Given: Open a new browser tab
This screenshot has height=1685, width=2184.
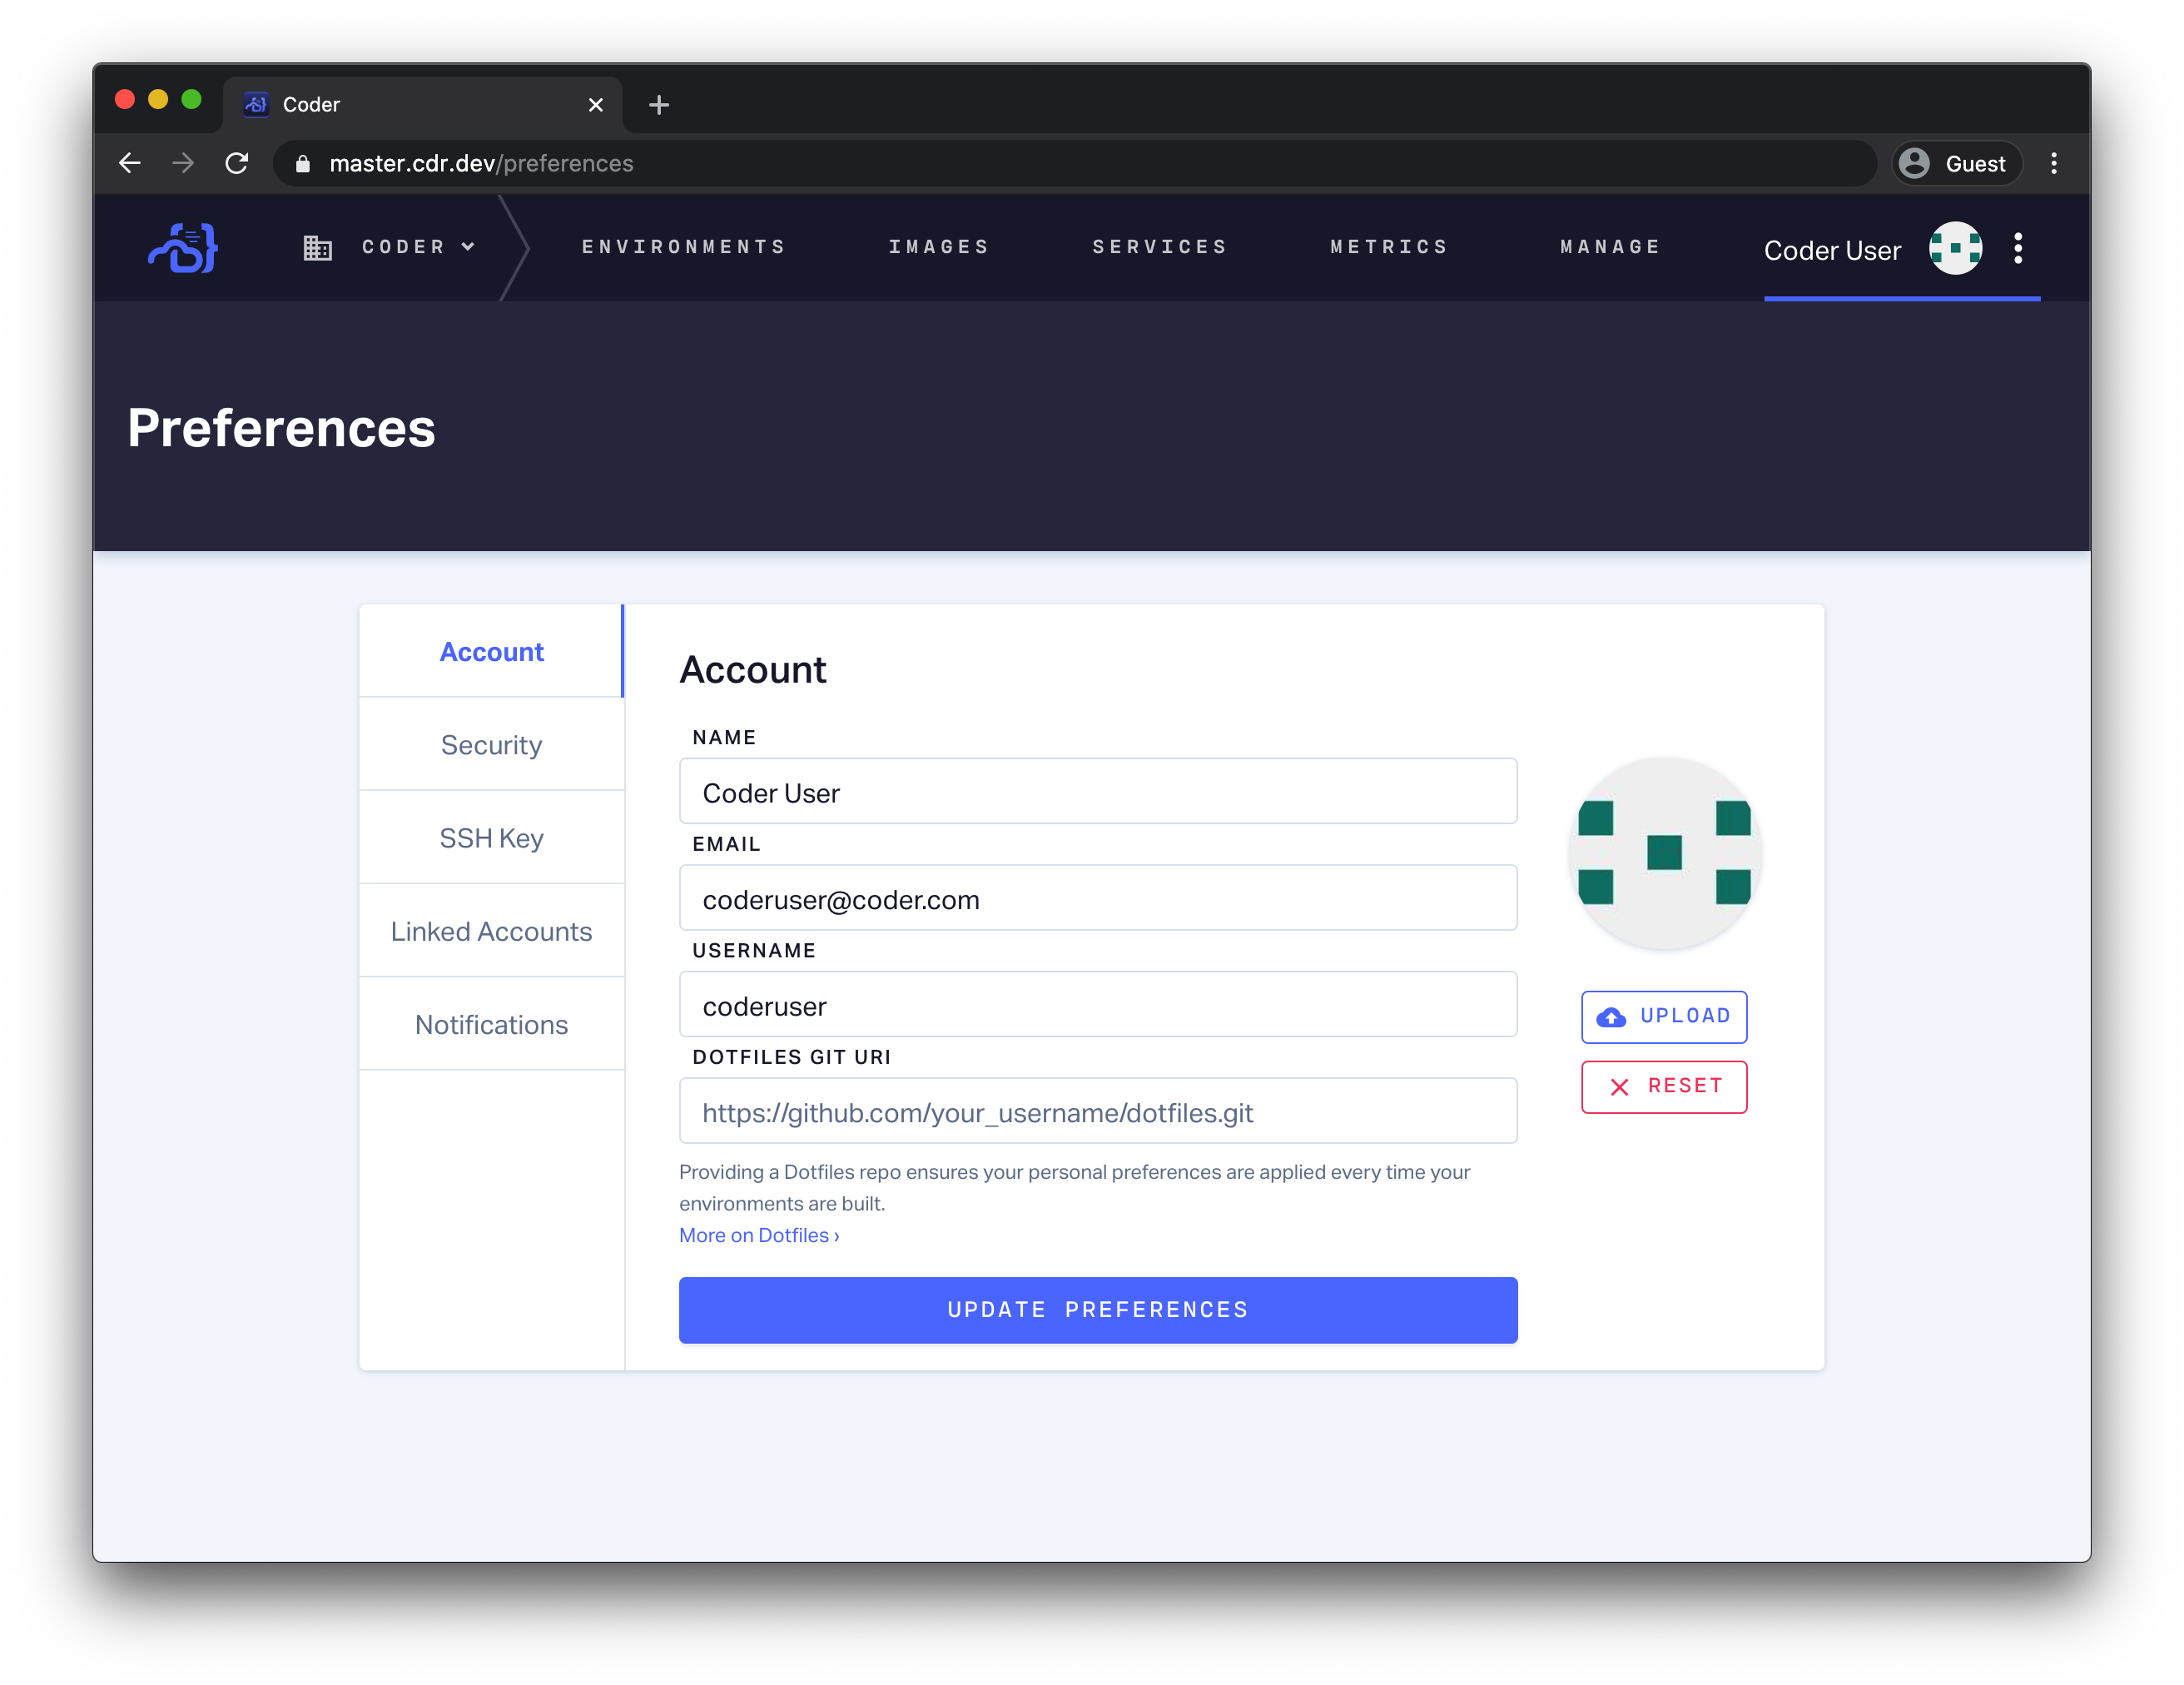Looking at the screenshot, I should pyautogui.click(x=658, y=105).
